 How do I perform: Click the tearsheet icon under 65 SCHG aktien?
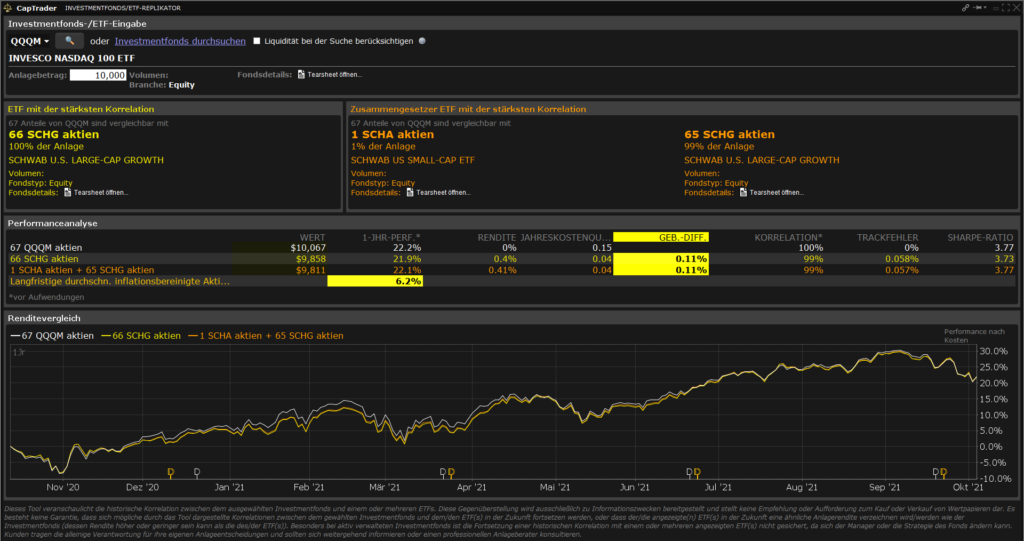tap(743, 192)
